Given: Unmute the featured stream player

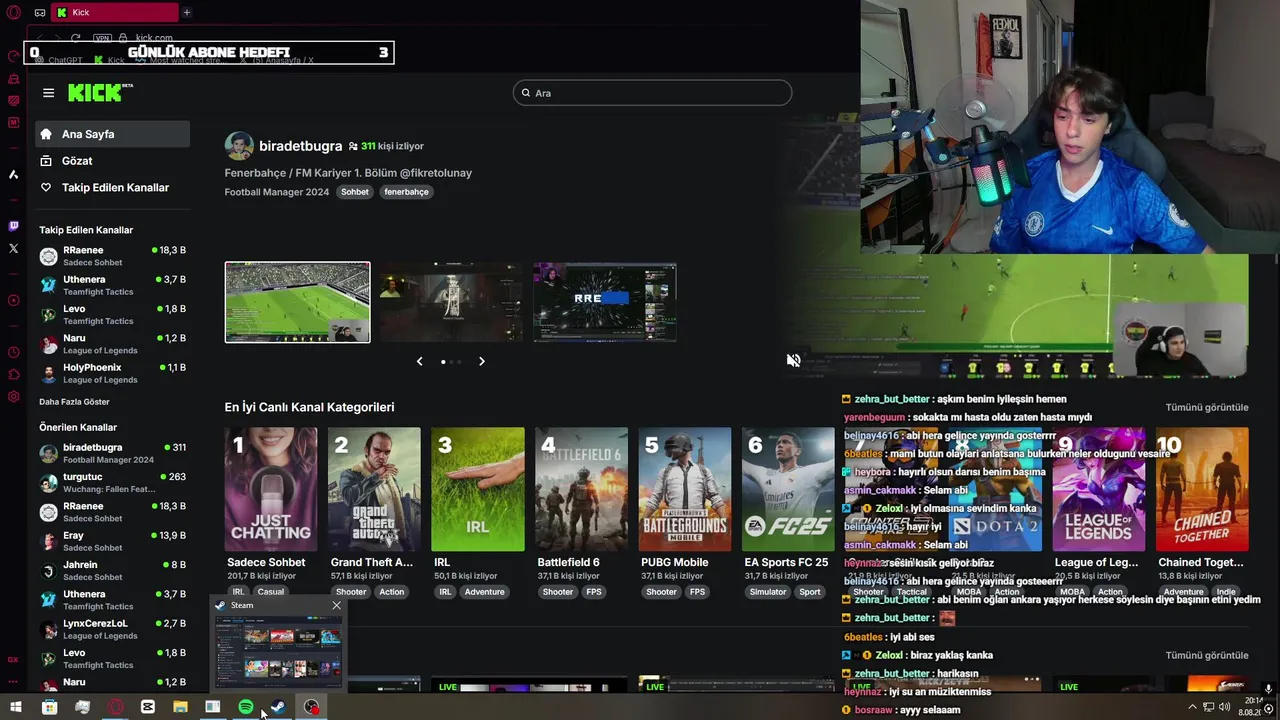Looking at the screenshot, I should [x=793, y=360].
